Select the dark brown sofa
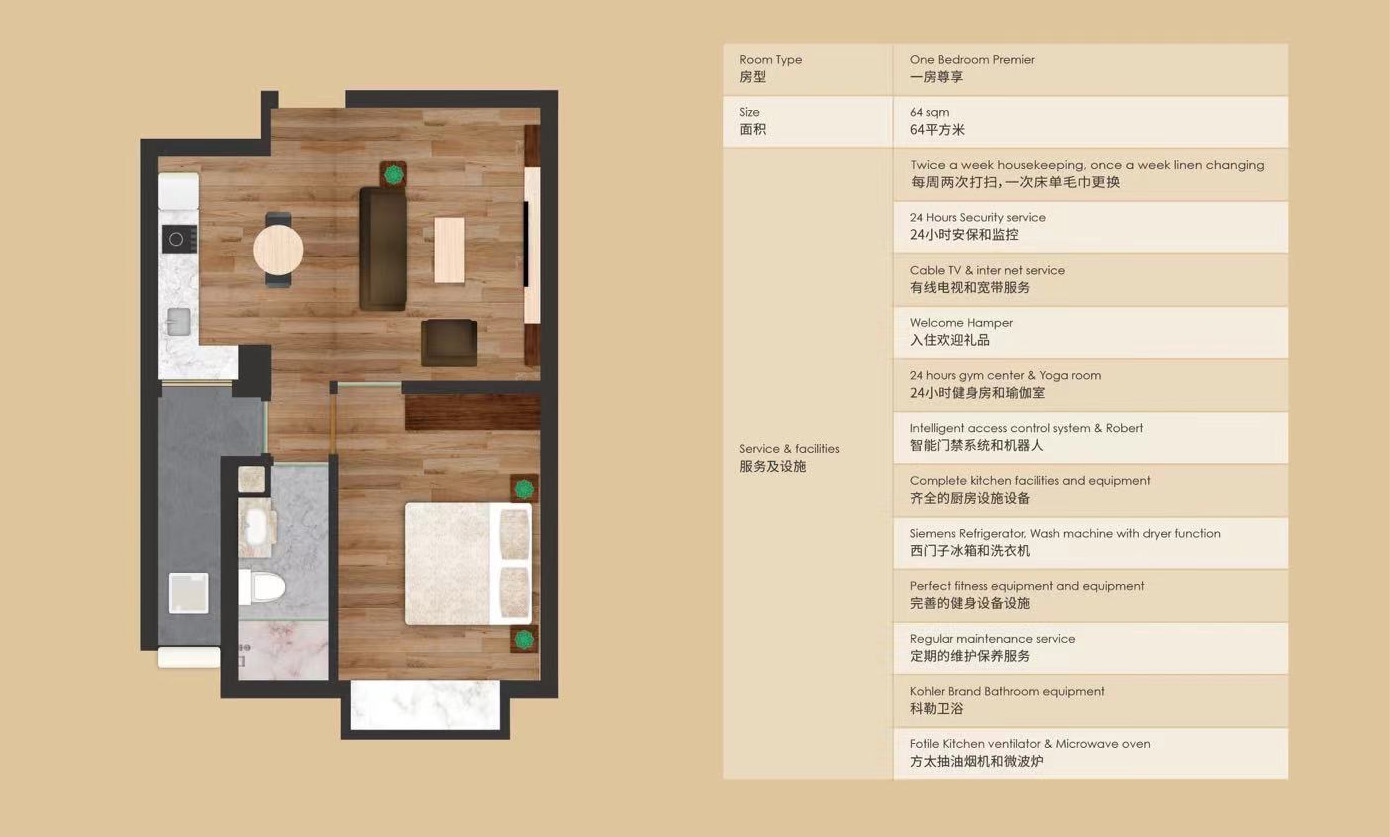Screen dimensions: 1390x837 point(383,249)
